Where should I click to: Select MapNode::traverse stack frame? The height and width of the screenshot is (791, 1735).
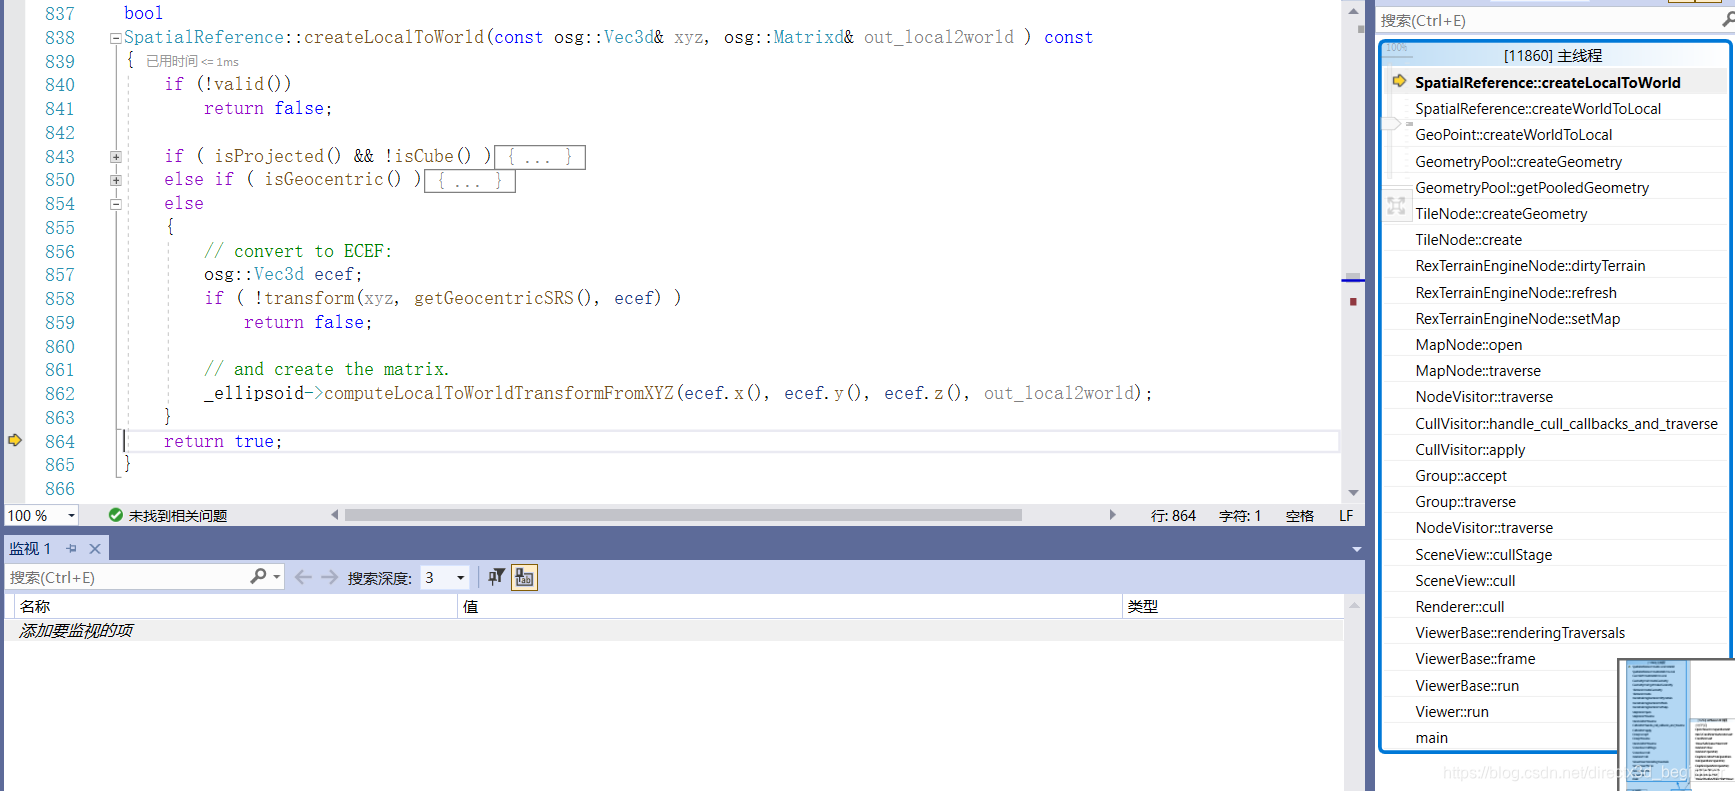[1477, 370]
